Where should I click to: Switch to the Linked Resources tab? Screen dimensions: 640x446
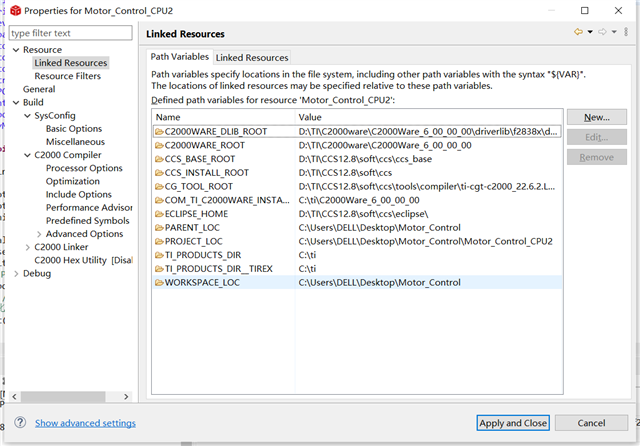click(252, 58)
